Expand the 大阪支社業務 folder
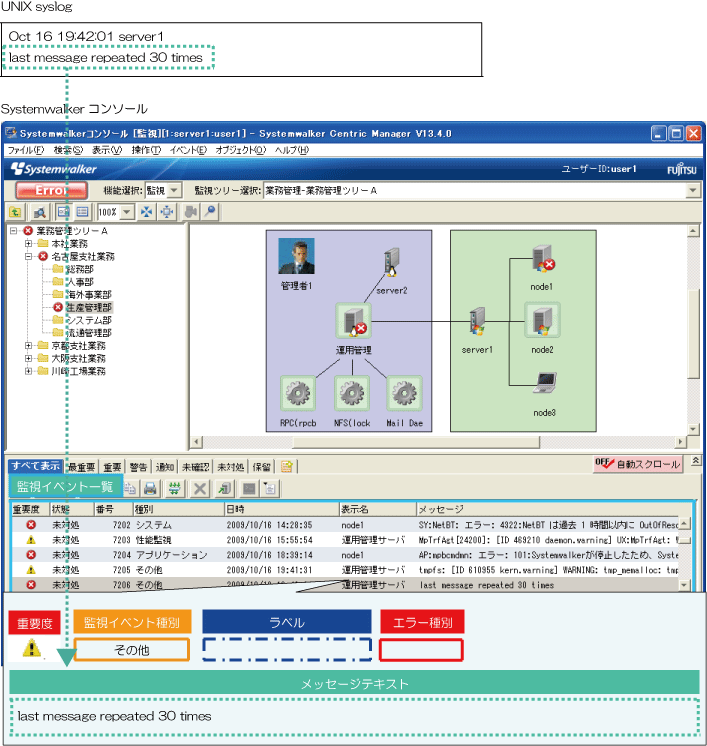The image size is (707, 746). (29, 358)
